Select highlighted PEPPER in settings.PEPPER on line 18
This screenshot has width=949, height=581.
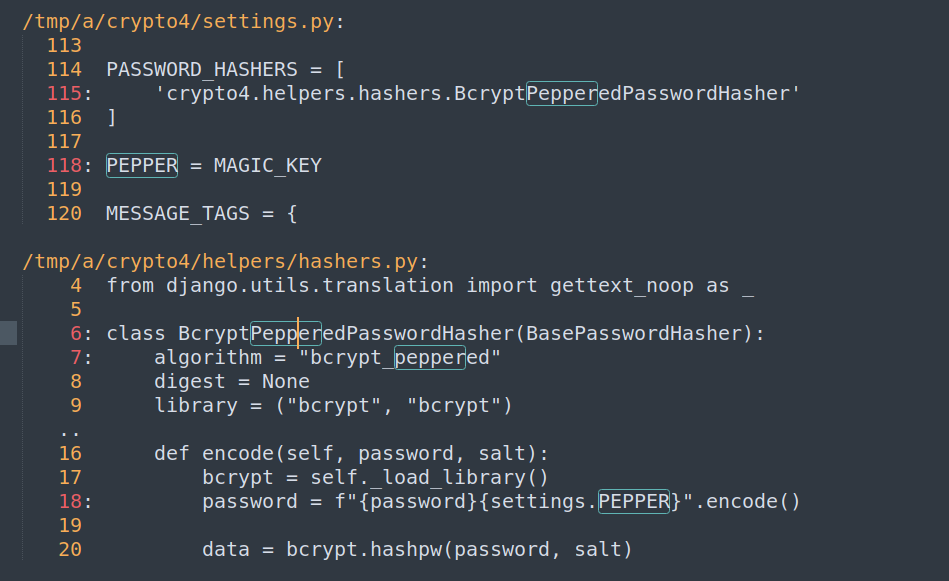[633, 501]
